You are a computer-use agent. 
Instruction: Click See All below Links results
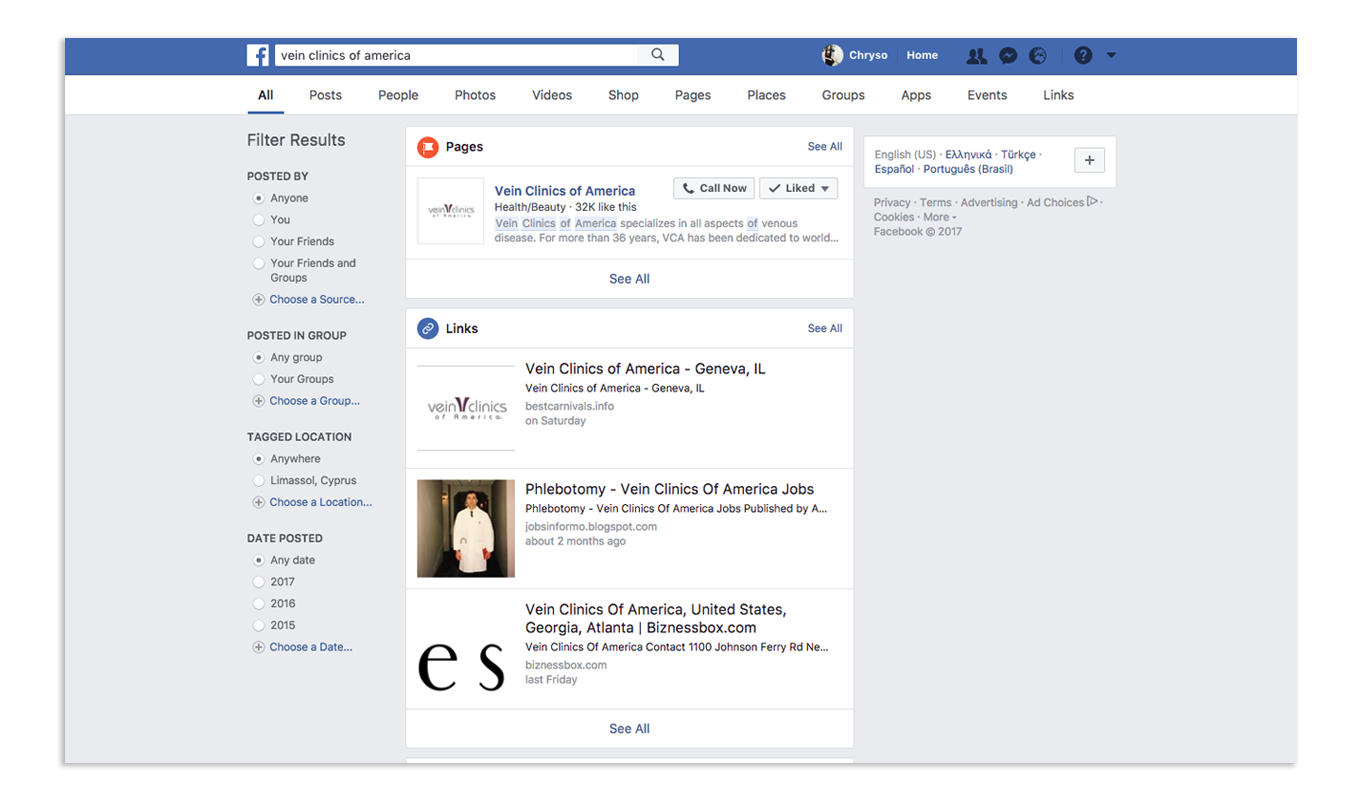[x=629, y=729]
